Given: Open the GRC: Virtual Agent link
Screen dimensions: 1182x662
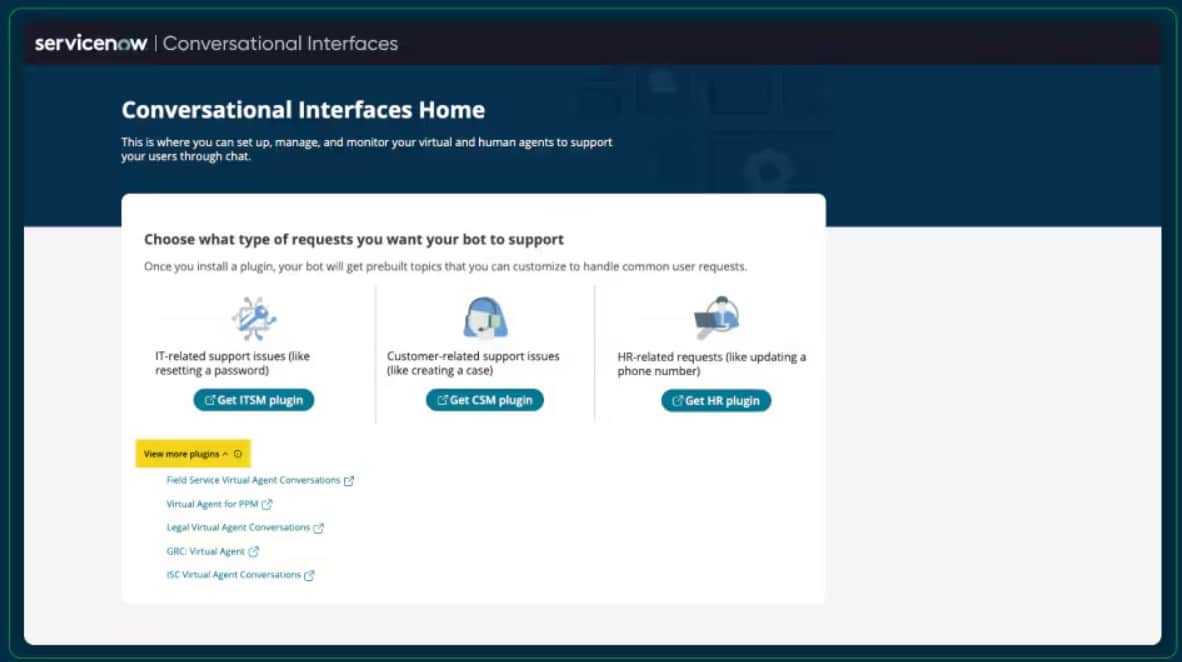Looking at the screenshot, I should [205, 551].
